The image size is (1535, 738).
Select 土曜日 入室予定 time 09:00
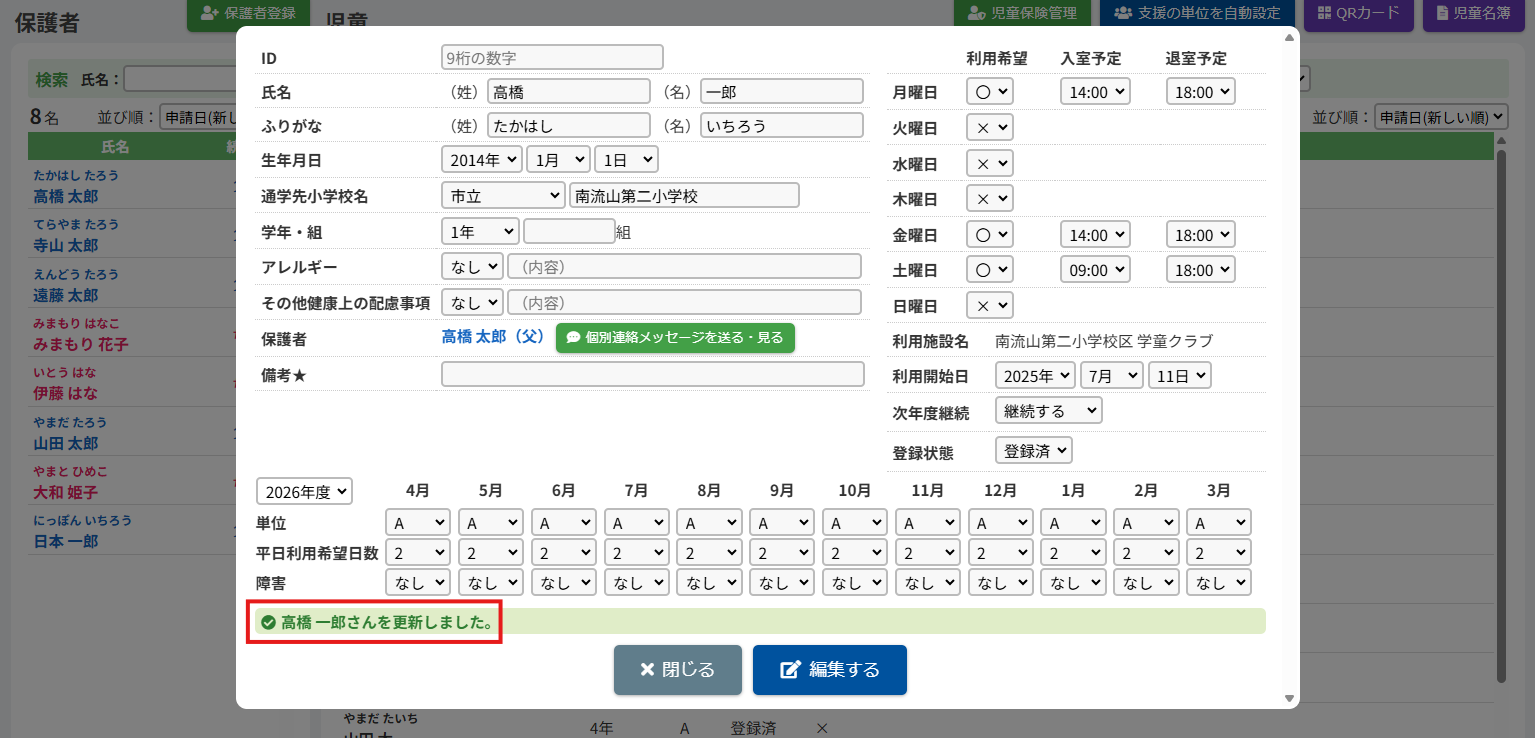pos(1095,270)
